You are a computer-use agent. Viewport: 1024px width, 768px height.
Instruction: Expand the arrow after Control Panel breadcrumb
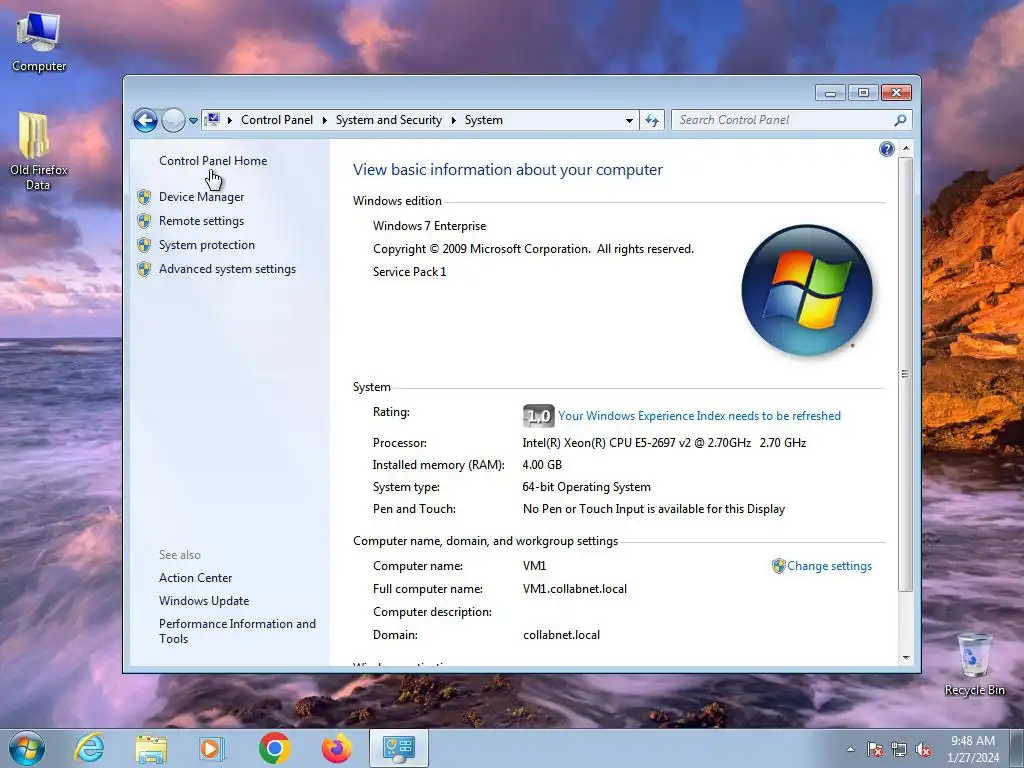pos(325,120)
